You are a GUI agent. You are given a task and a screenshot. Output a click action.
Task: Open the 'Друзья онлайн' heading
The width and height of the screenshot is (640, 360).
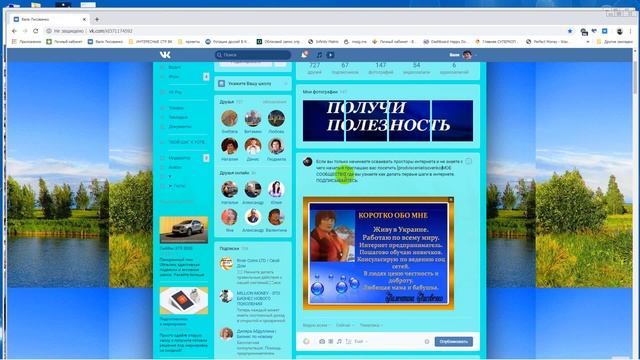point(234,173)
